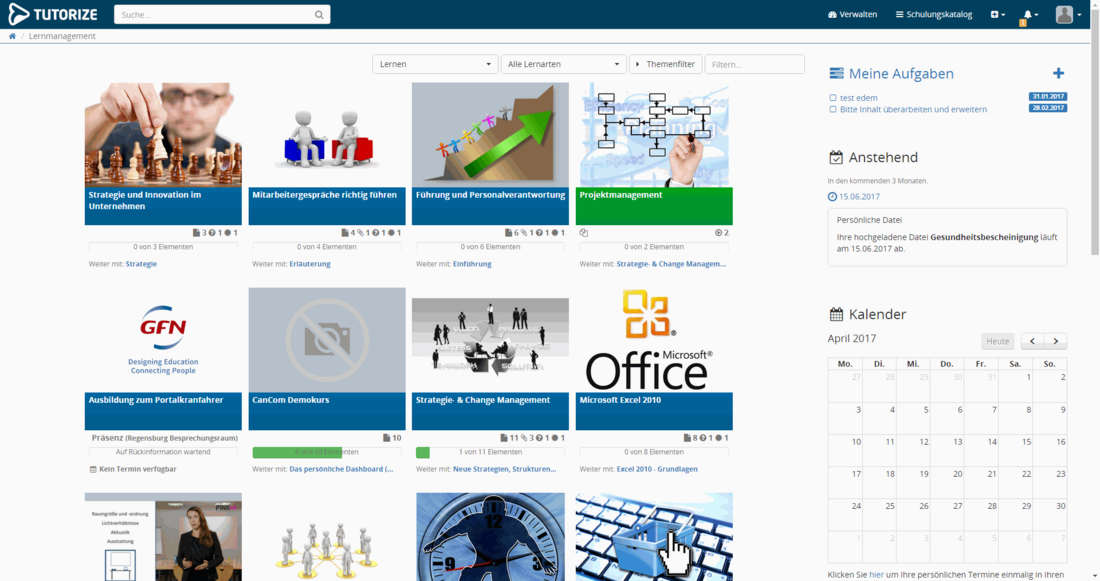This screenshot has width=1100, height=581.
Task: Go to next calendar month
Action: click(x=1056, y=341)
